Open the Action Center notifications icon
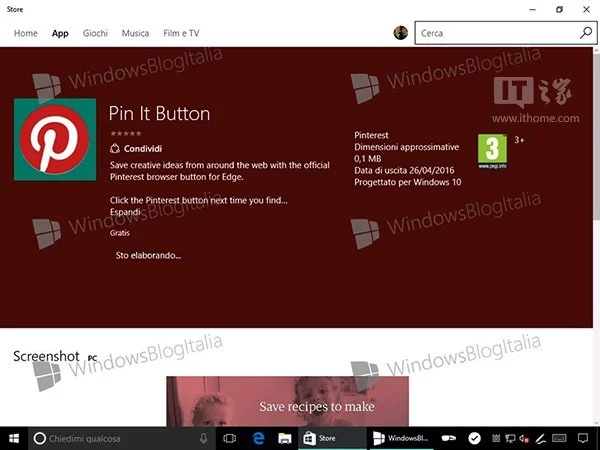The image size is (600, 450). [x=583, y=439]
